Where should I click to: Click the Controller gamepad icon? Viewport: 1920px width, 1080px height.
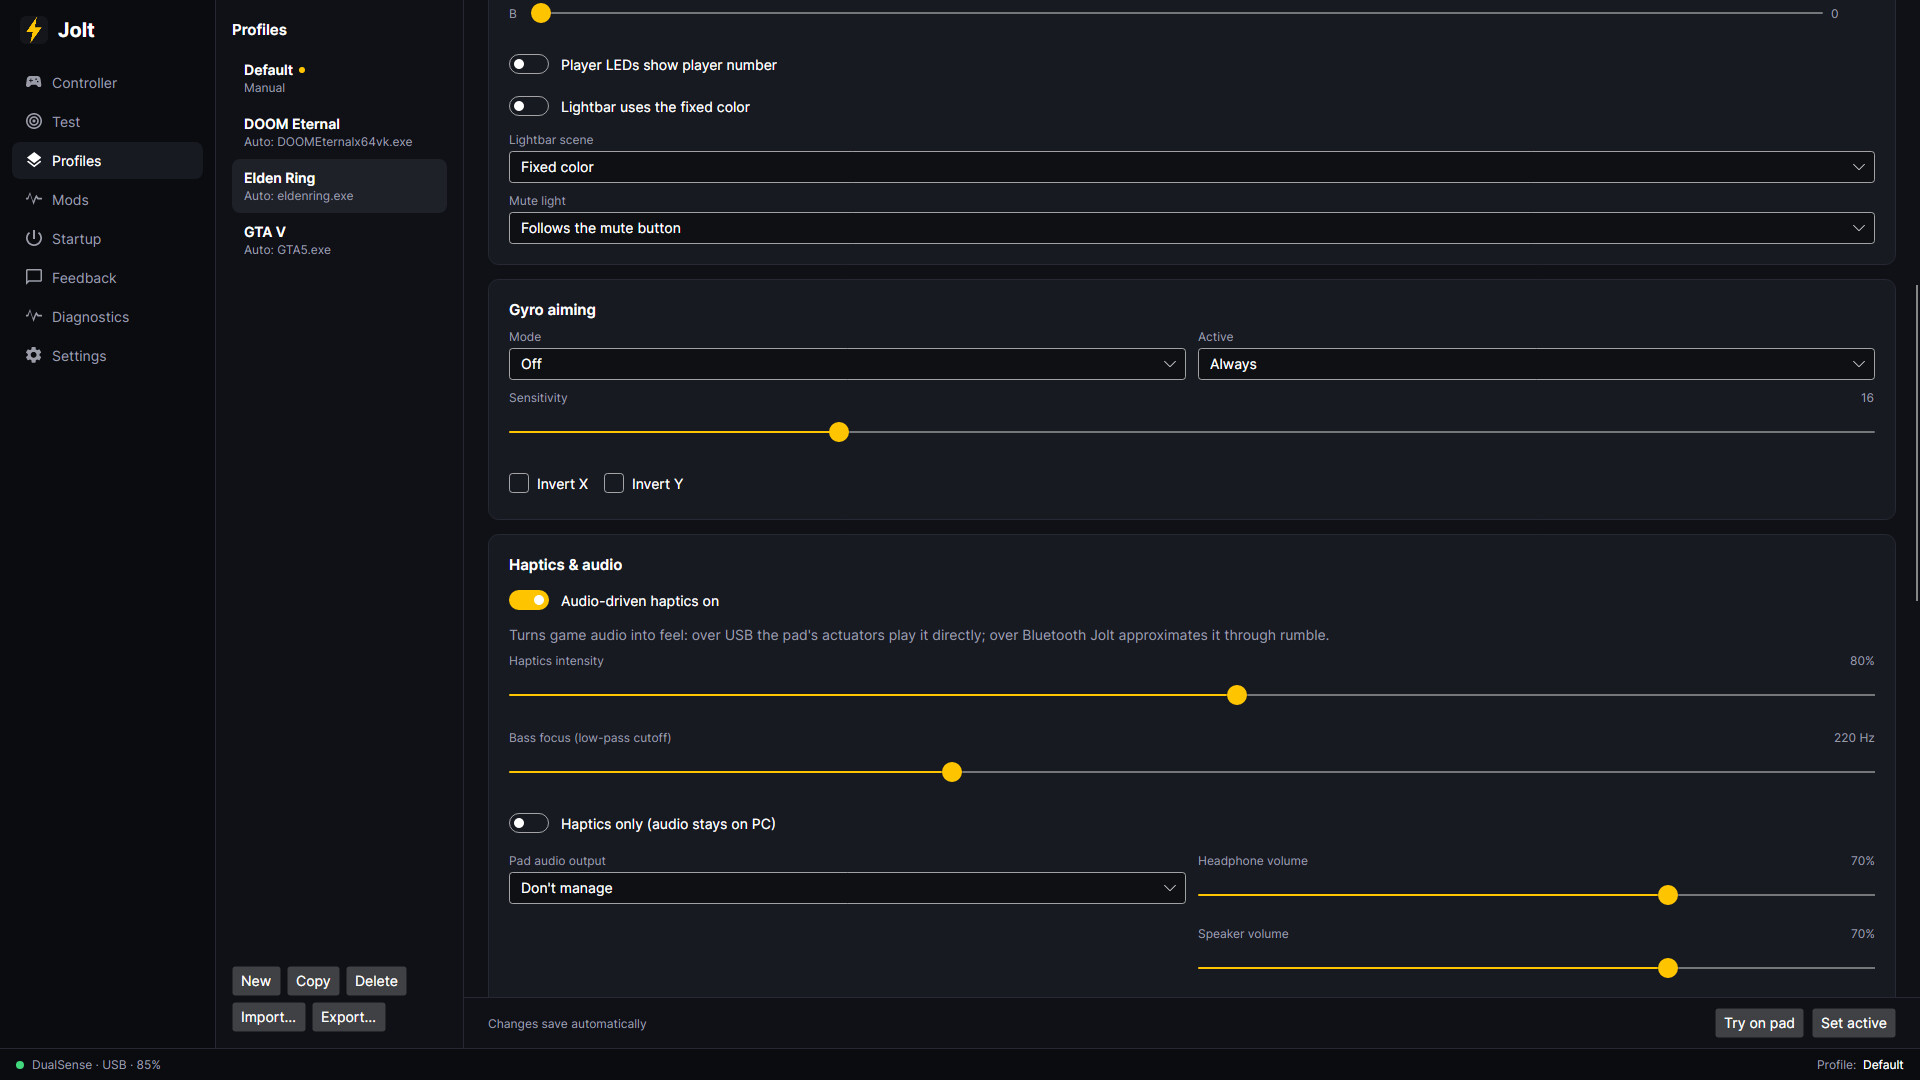(x=34, y=82)
